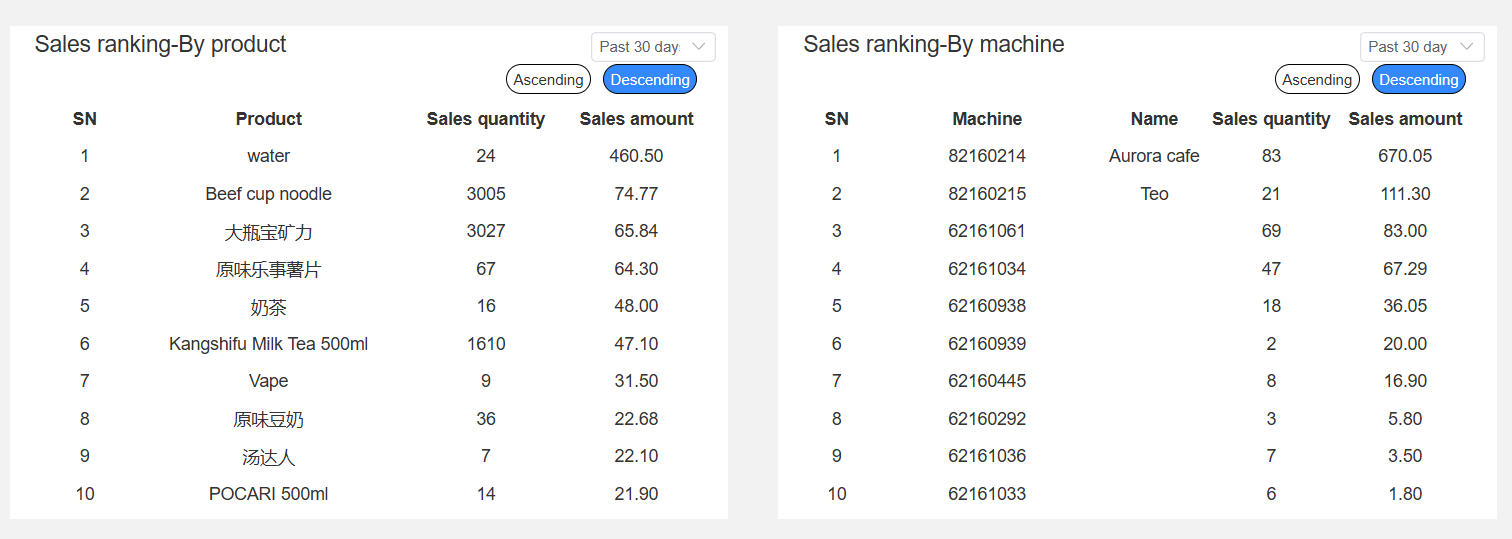The image size is (1512, 539).
Task: Select Kangshifu Milk Tea 500ml product
Action: coord(269,344)
